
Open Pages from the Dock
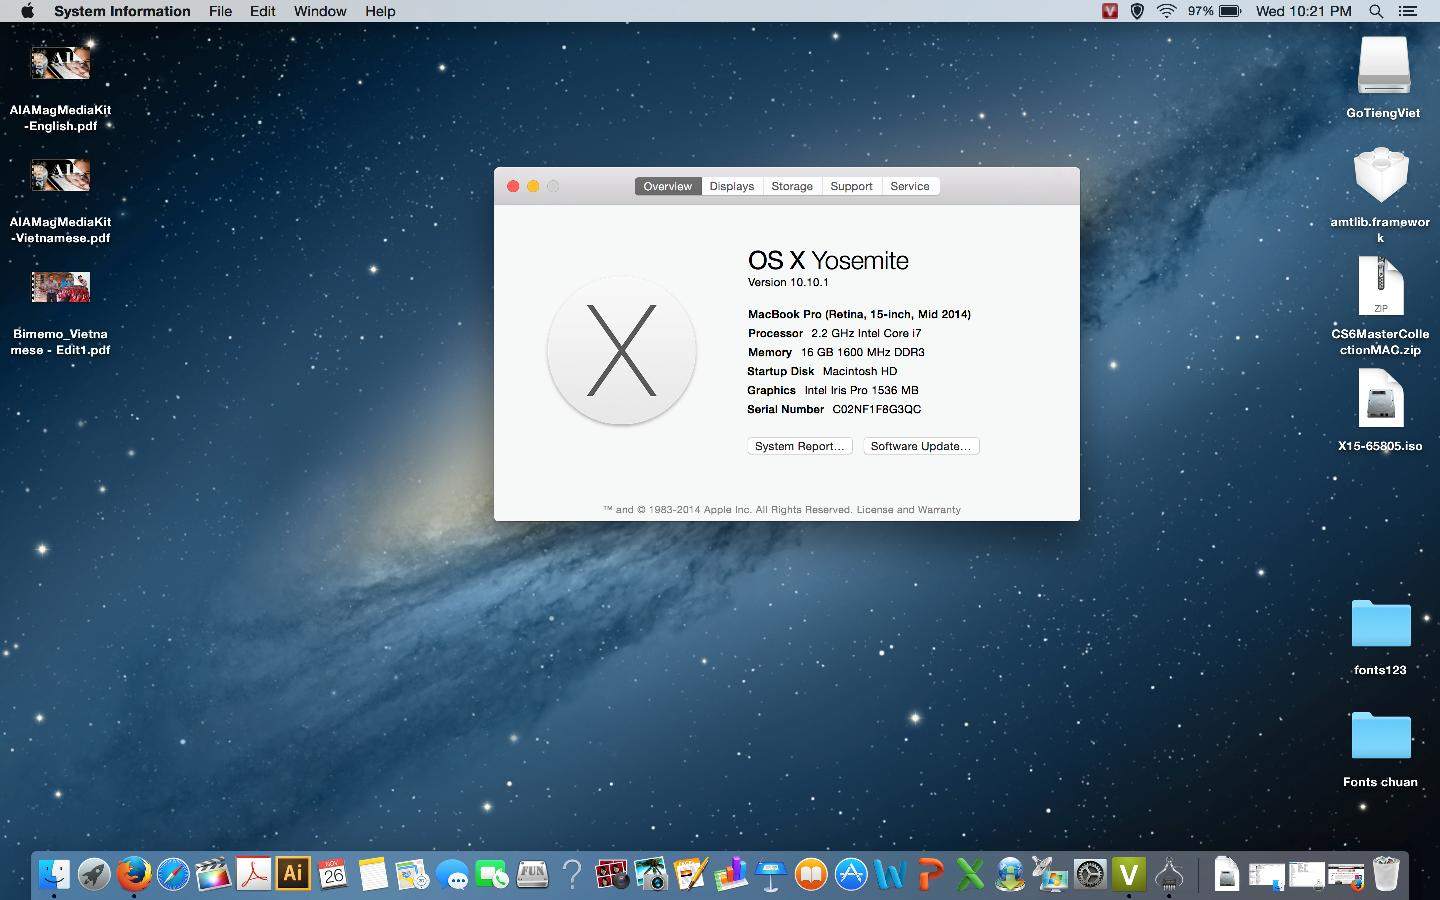tap(691, 874)
